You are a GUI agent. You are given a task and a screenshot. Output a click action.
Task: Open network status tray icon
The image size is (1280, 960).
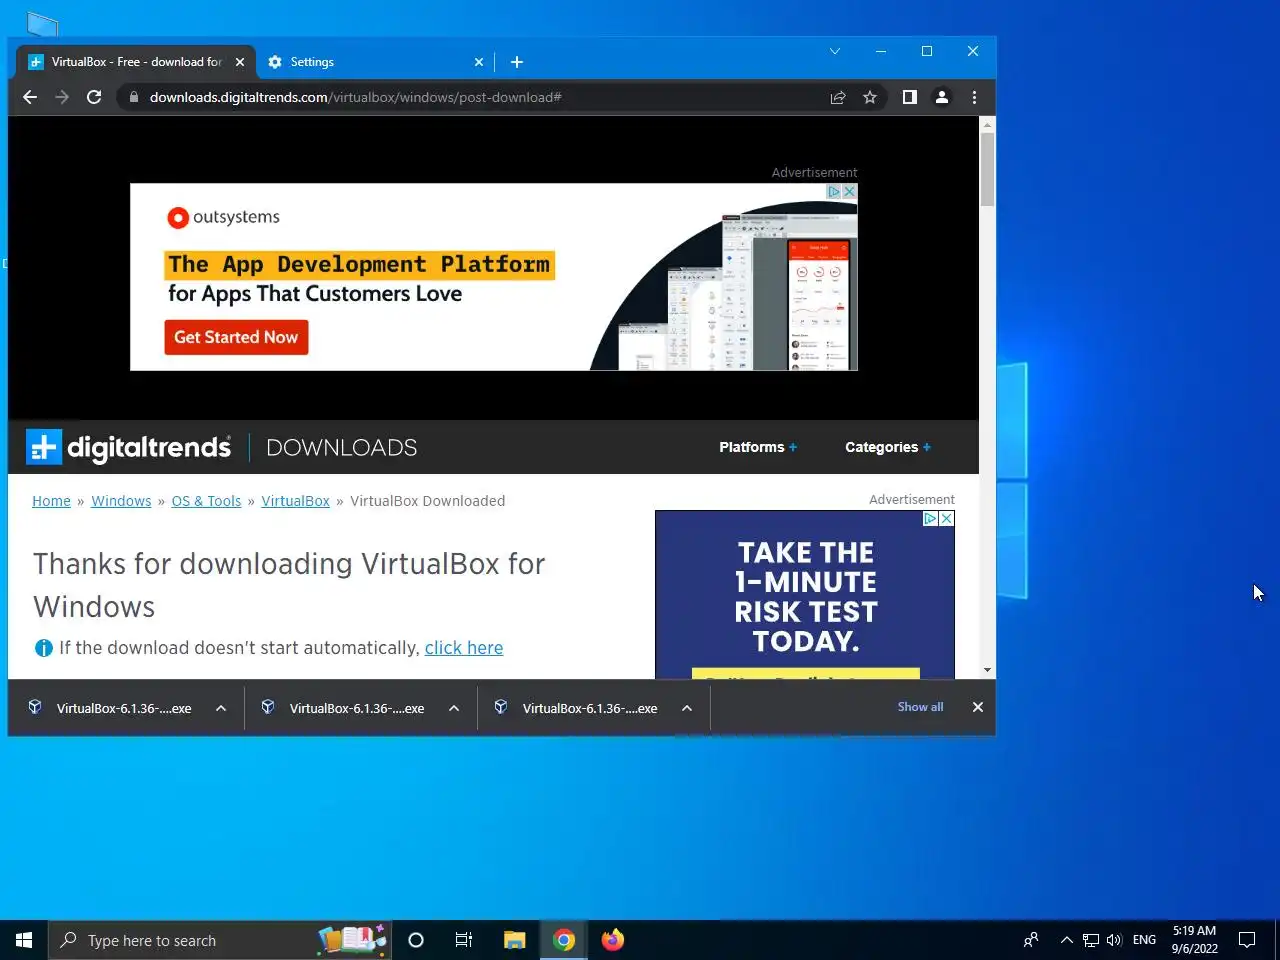pyautogui.click(x=1091, y=940)
